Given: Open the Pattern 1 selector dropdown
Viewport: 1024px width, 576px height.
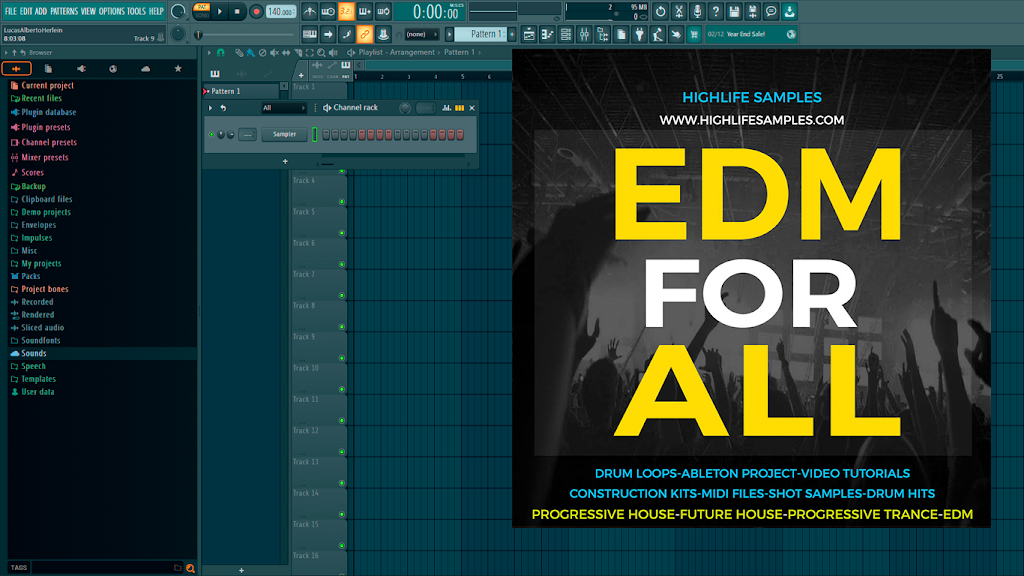Looking at the screenshot, I should click(483, 34).
